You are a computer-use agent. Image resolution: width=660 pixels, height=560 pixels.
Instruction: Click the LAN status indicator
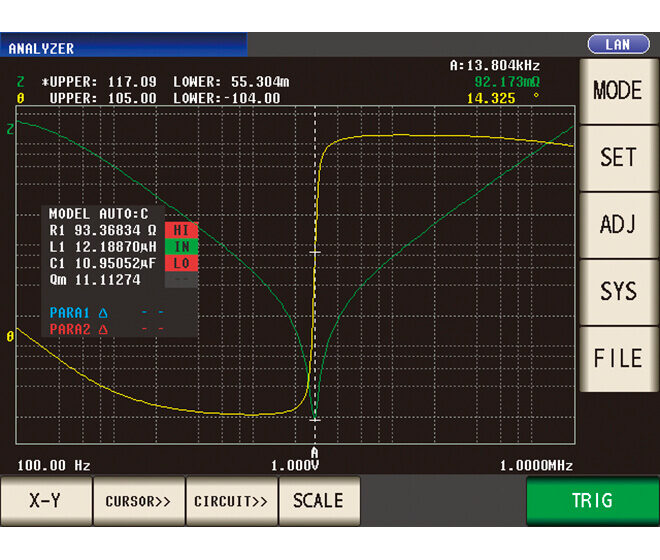click(x=617, y=45)
